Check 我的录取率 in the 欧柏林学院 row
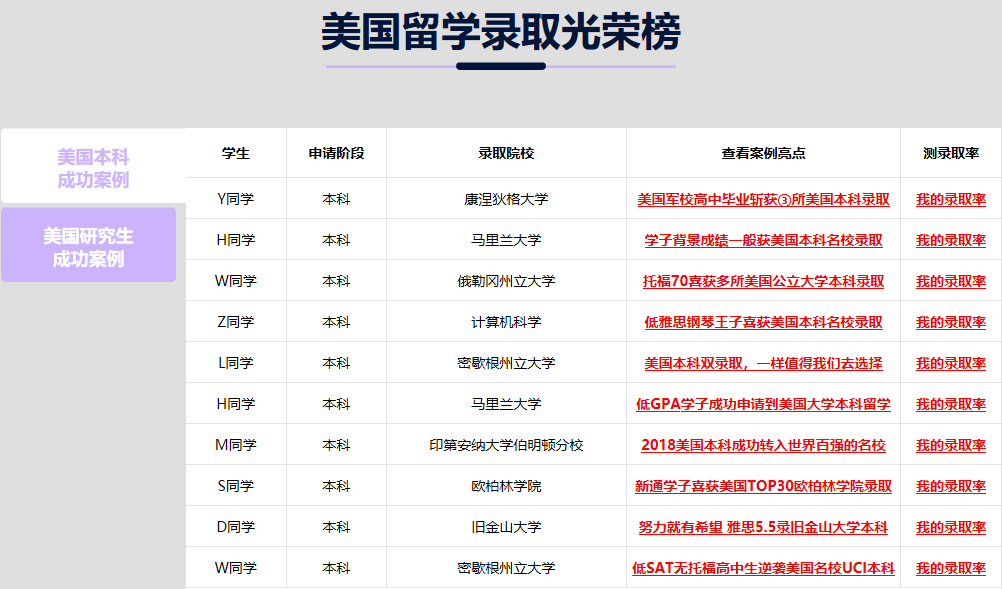Screen dimensions: 1002x589 click(x=950, y=486)
